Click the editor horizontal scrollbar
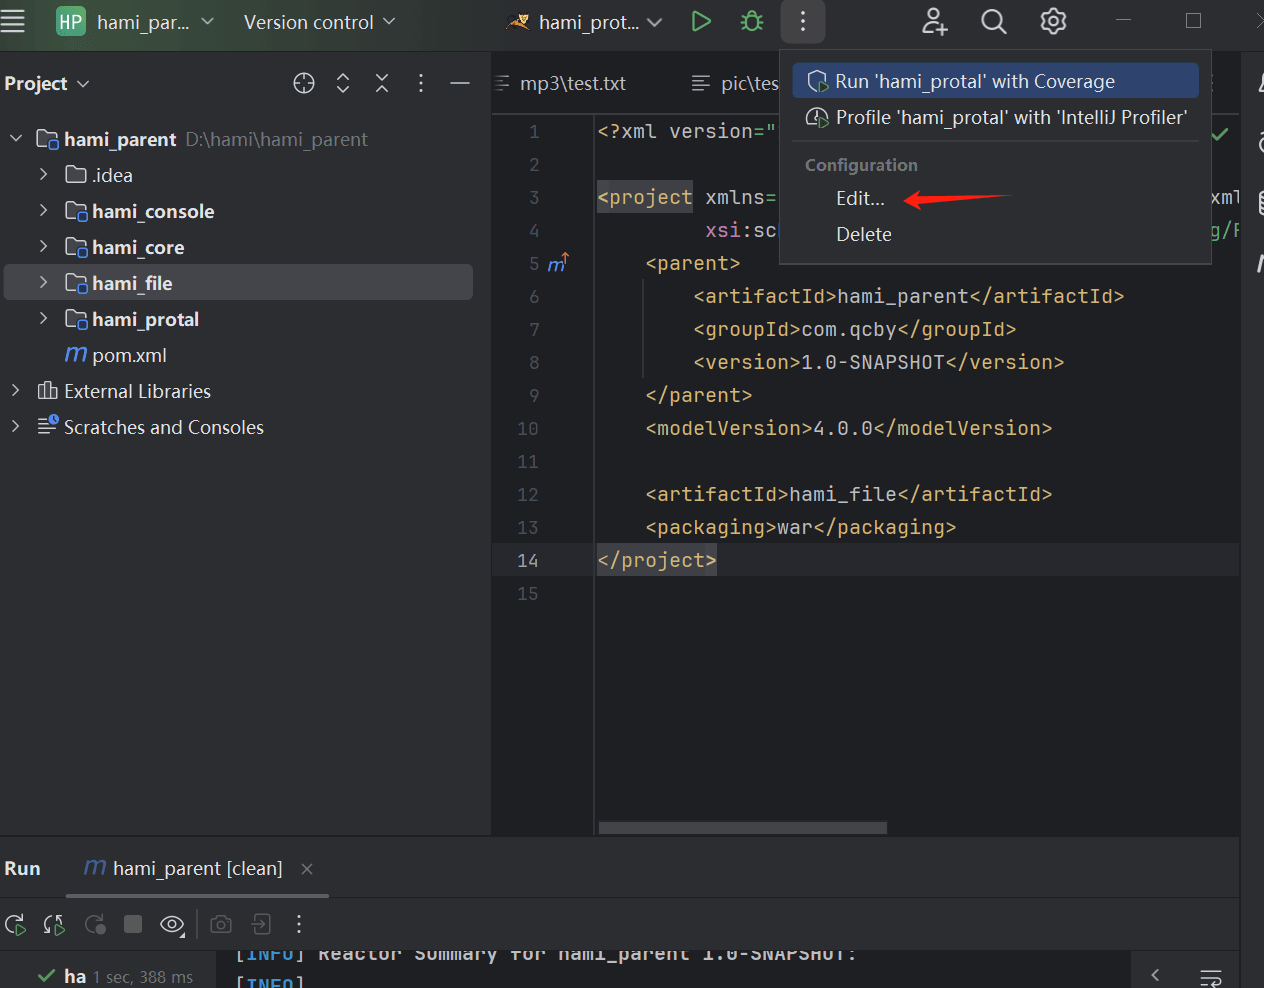1264x988 pixels. point(742,828)
